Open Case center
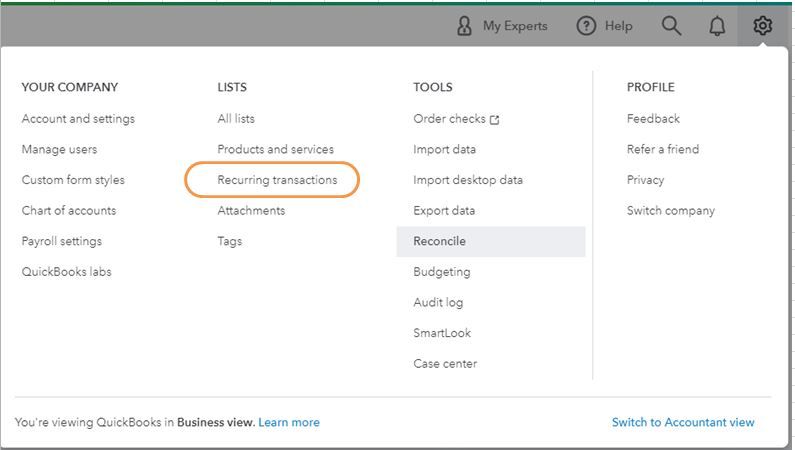This screenshot has height=450, width=795. (x=445, y=363)
